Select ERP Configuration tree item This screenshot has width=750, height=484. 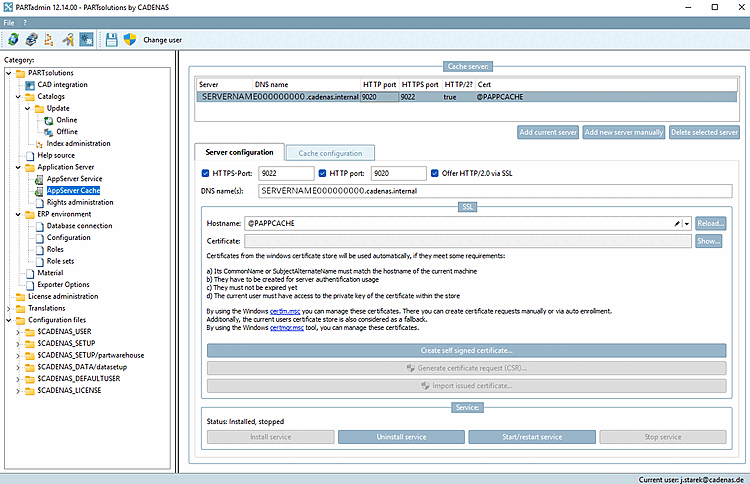click(x=68, y=238)
